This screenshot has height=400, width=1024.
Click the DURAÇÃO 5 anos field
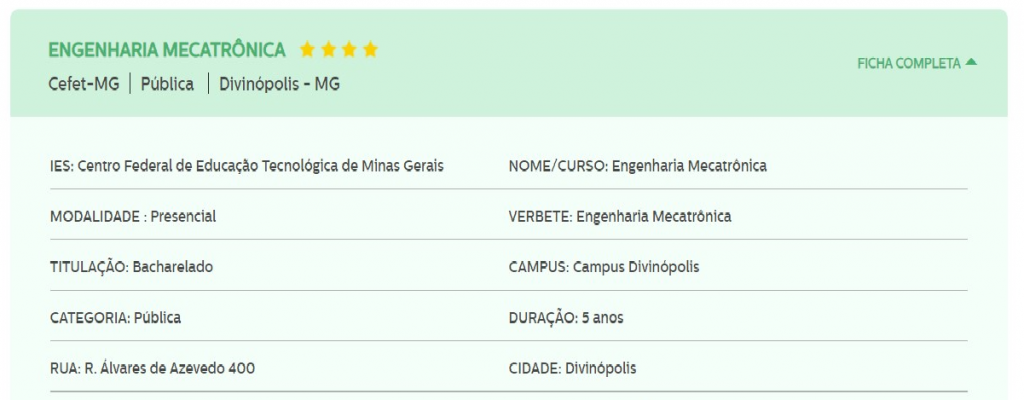tap(566, 318)
